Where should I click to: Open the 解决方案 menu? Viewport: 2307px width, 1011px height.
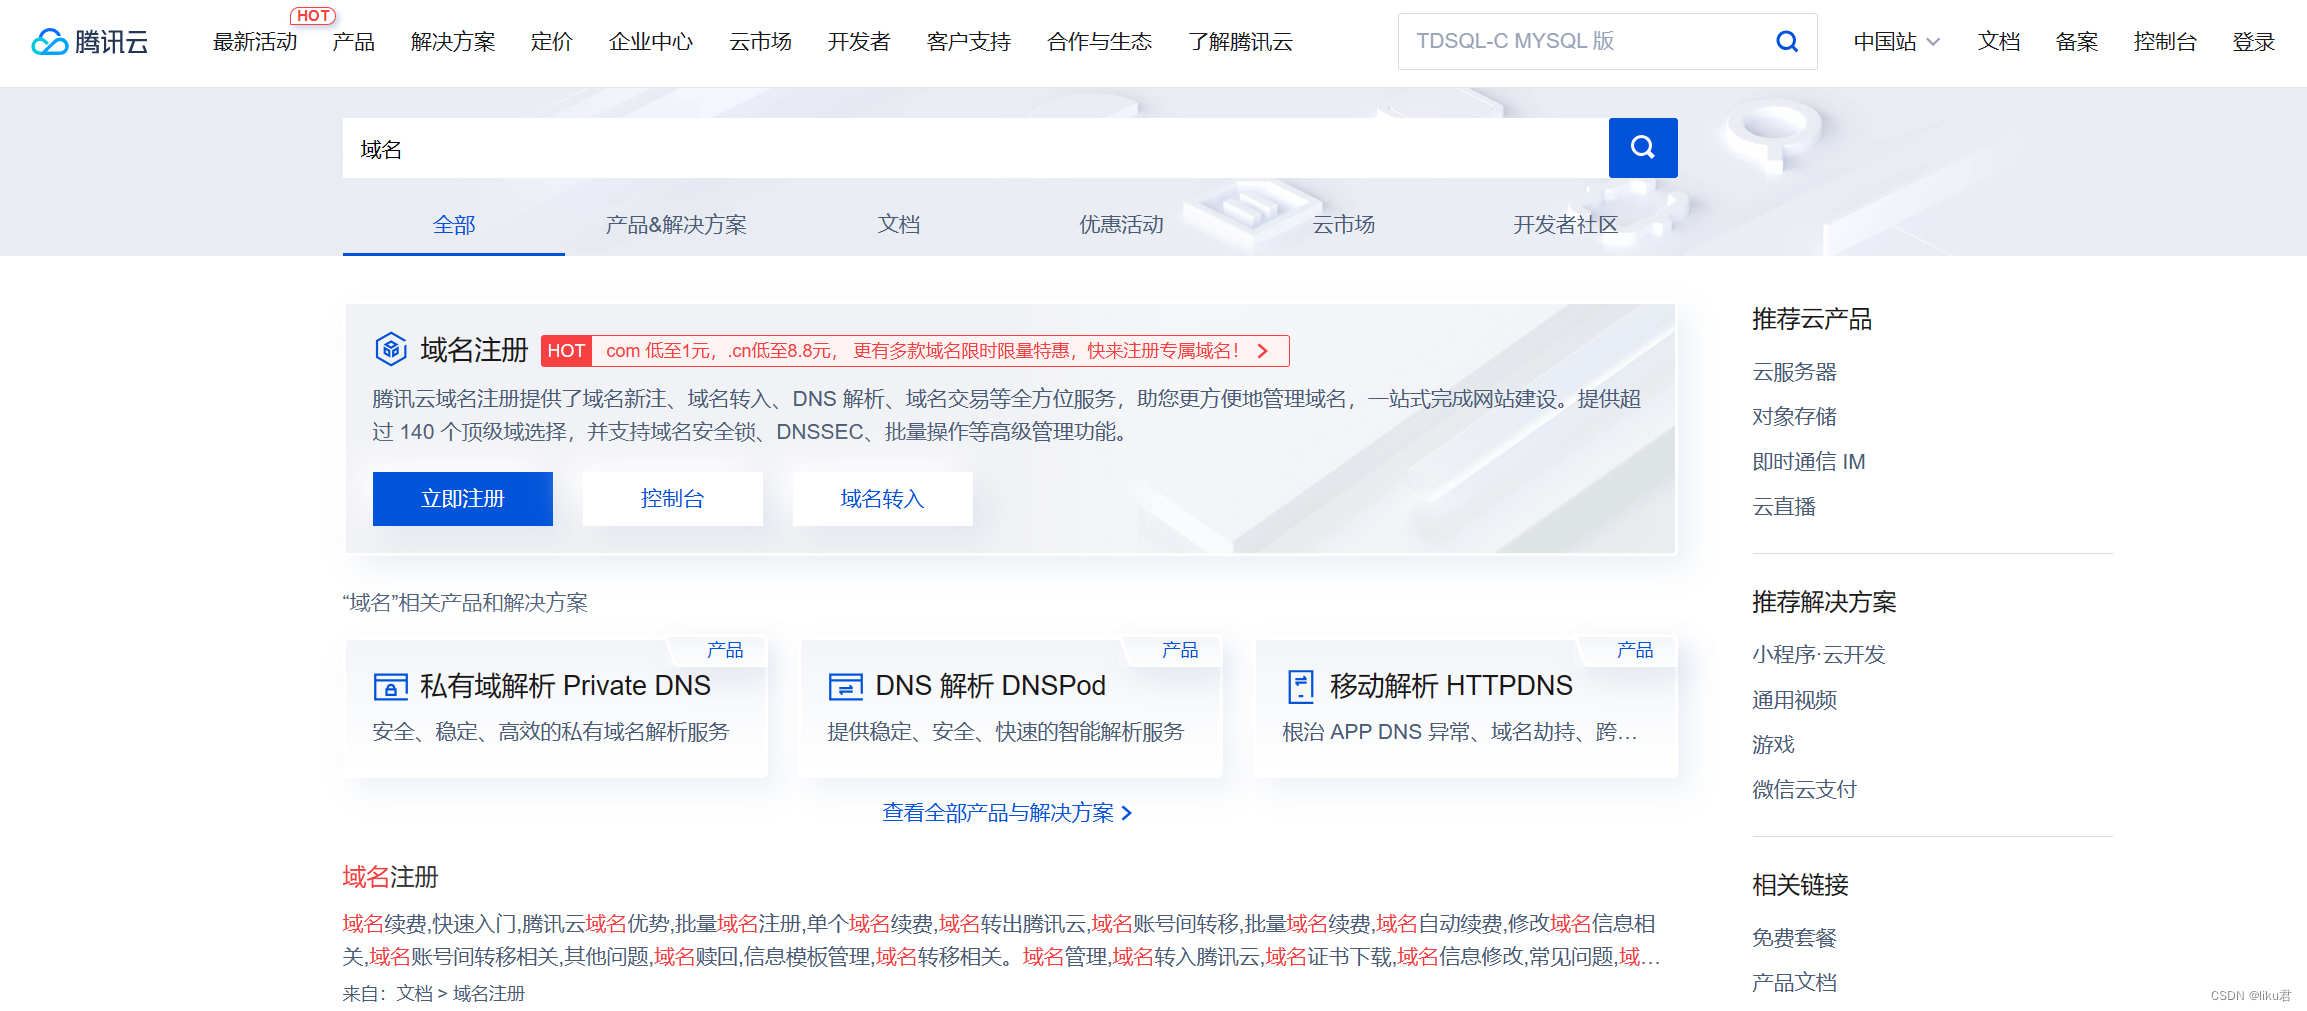(453, 42)
